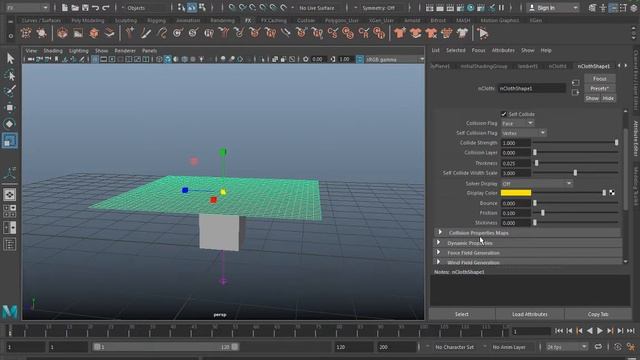Click the Undo arrow icon

pos(96,7)
